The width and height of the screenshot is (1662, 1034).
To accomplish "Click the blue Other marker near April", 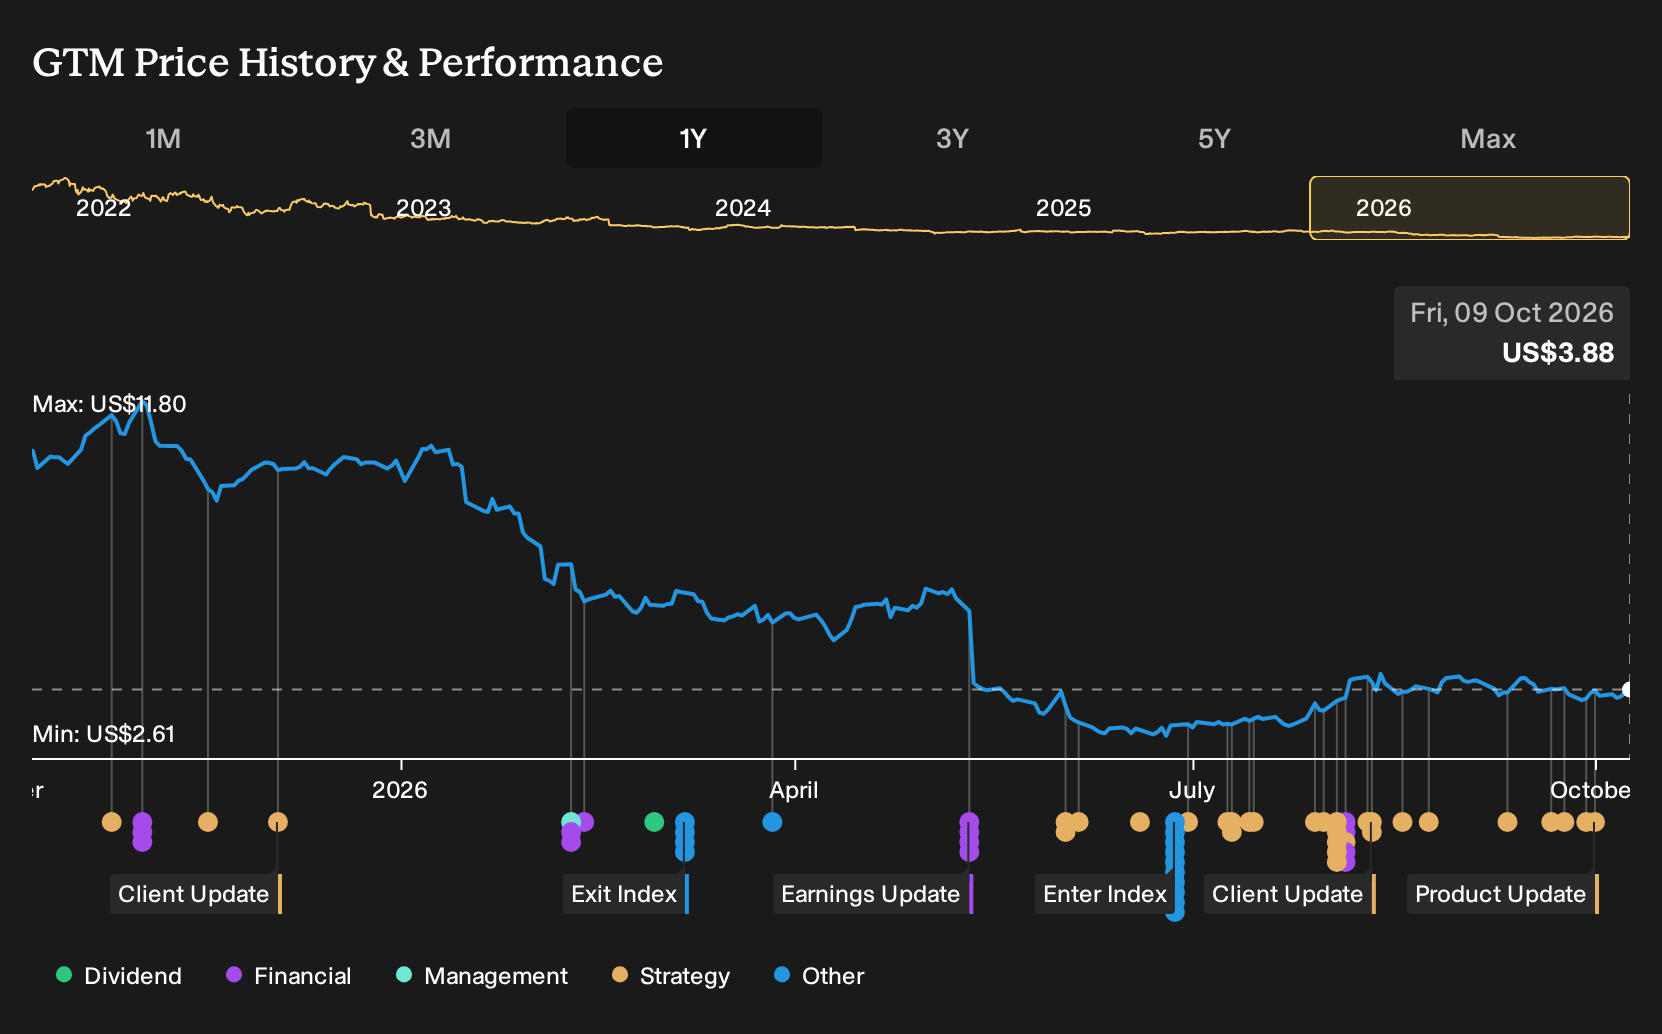I will (772, 822).
